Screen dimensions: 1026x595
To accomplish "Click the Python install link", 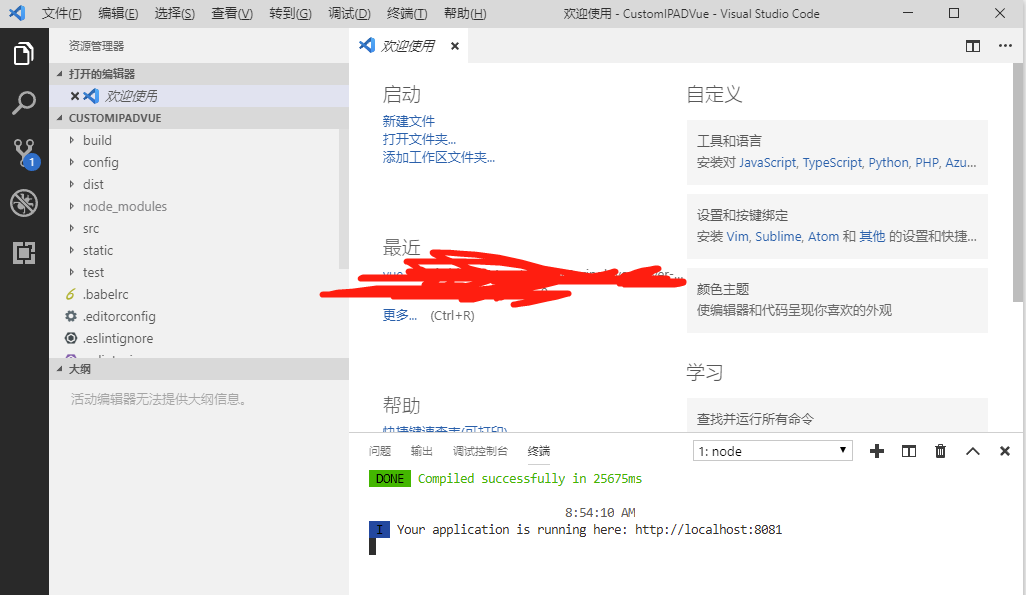I will click(889, 162).
